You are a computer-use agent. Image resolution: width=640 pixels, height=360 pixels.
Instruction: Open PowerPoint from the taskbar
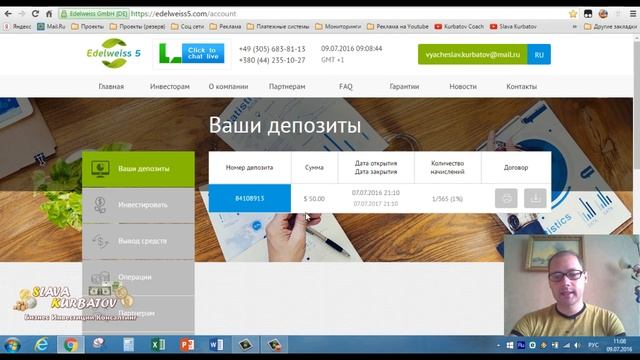(187, 345)
